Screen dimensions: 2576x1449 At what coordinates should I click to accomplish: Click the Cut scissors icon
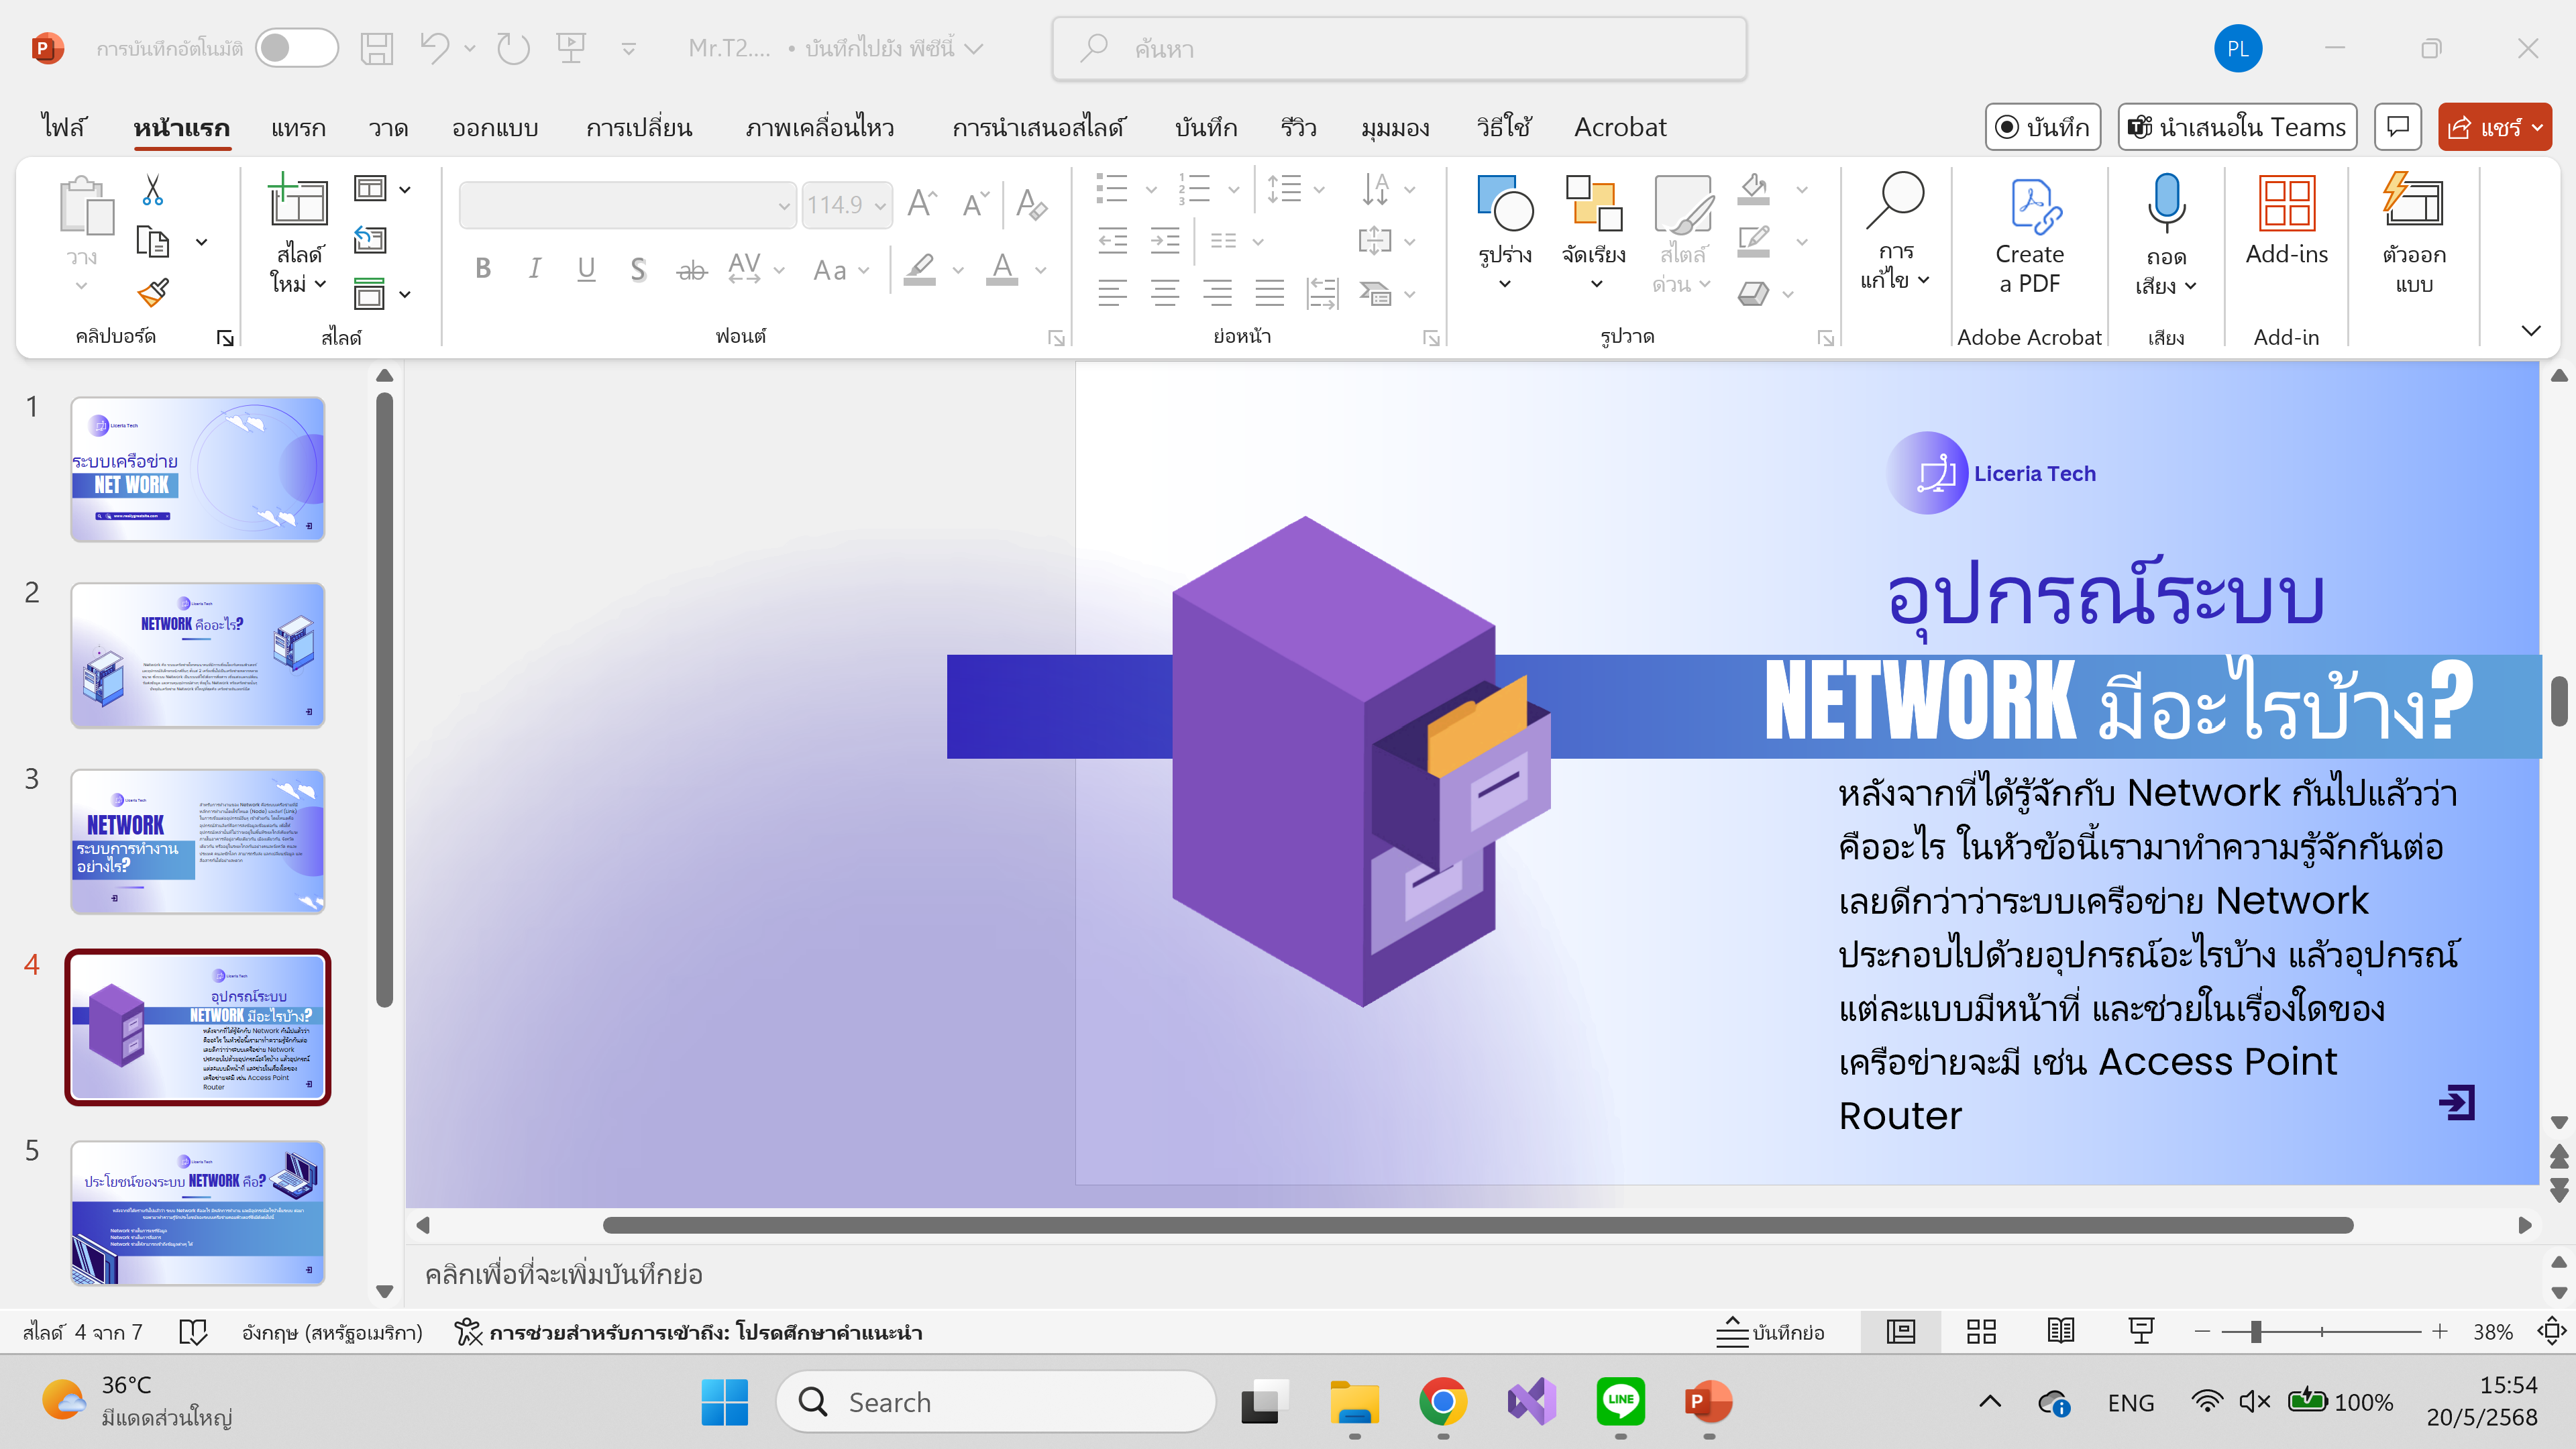tap(152, 189)
